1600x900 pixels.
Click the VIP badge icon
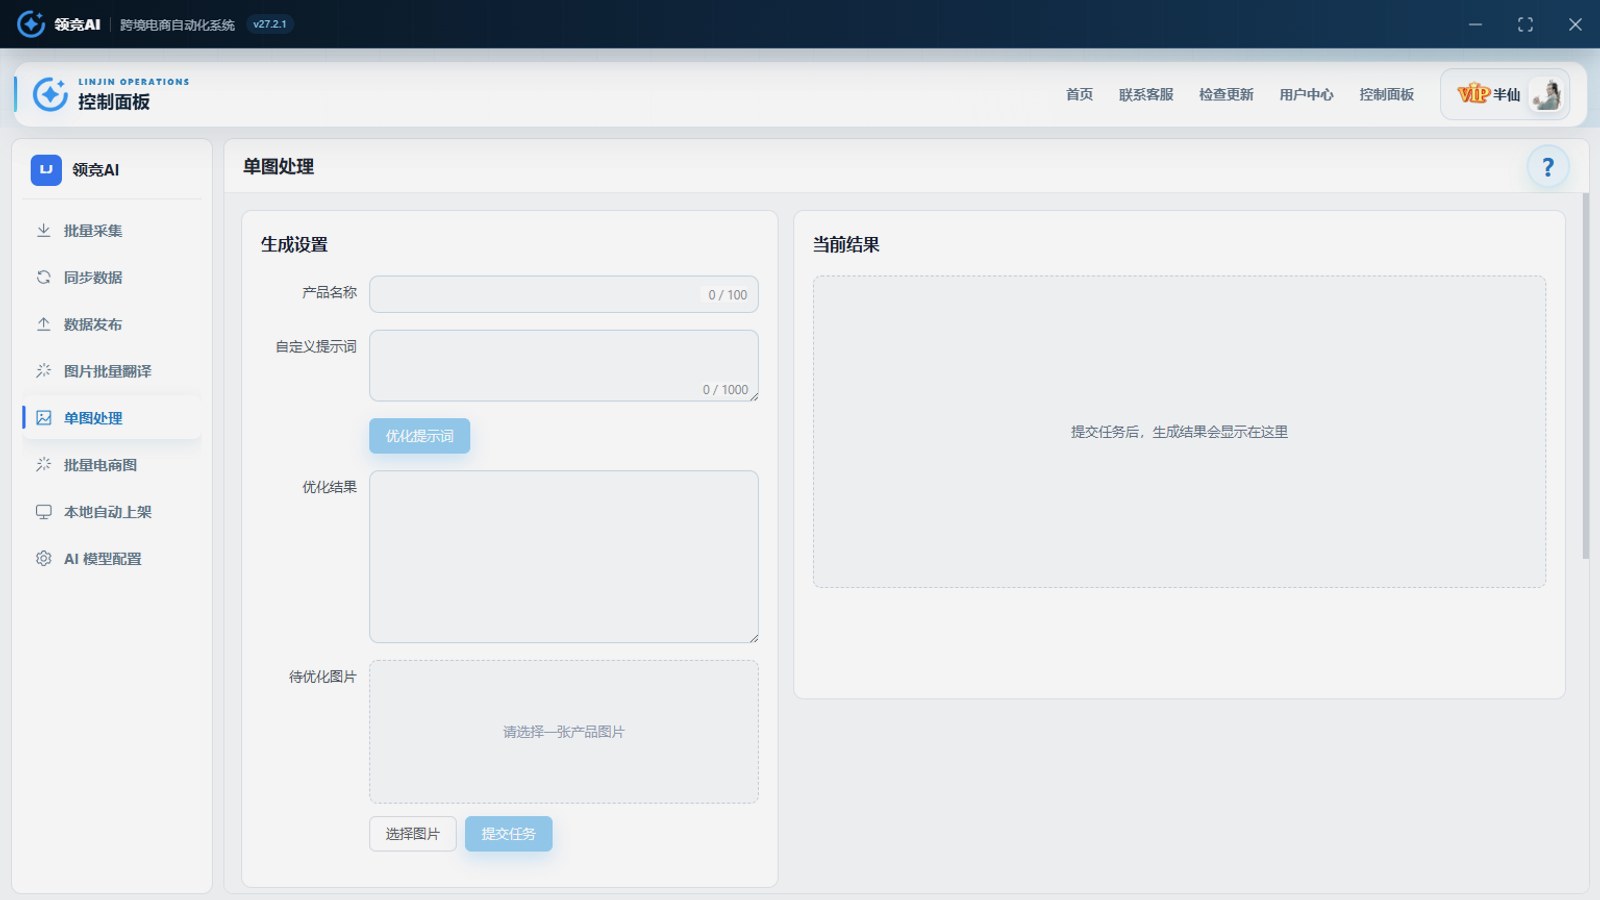click(1474, 94)
